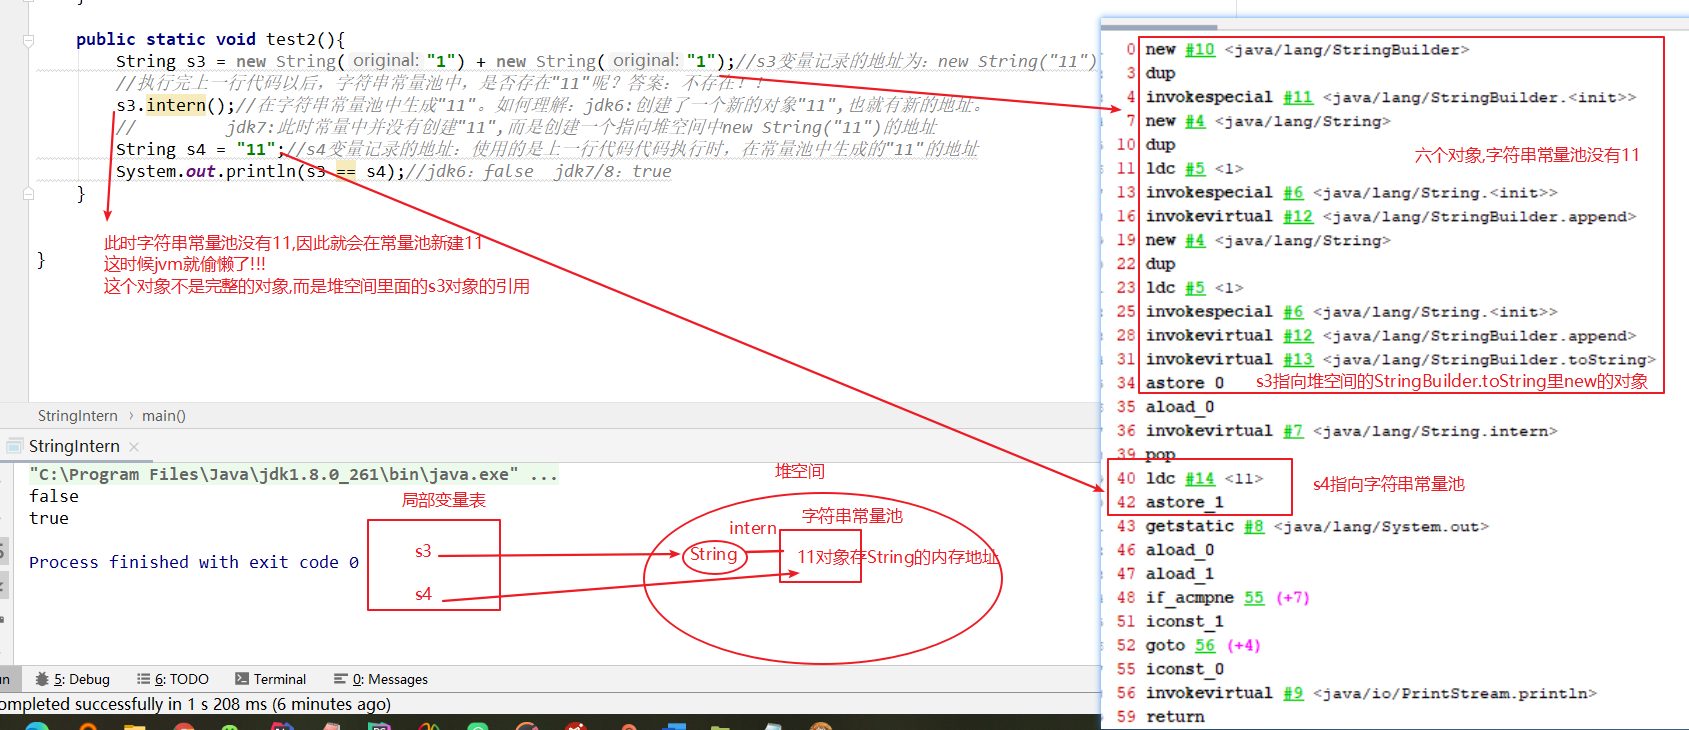The height and width of the screenshot is (730, 1689).
Task: Jump to offset 56 from goto
Action: (1205, 645)
